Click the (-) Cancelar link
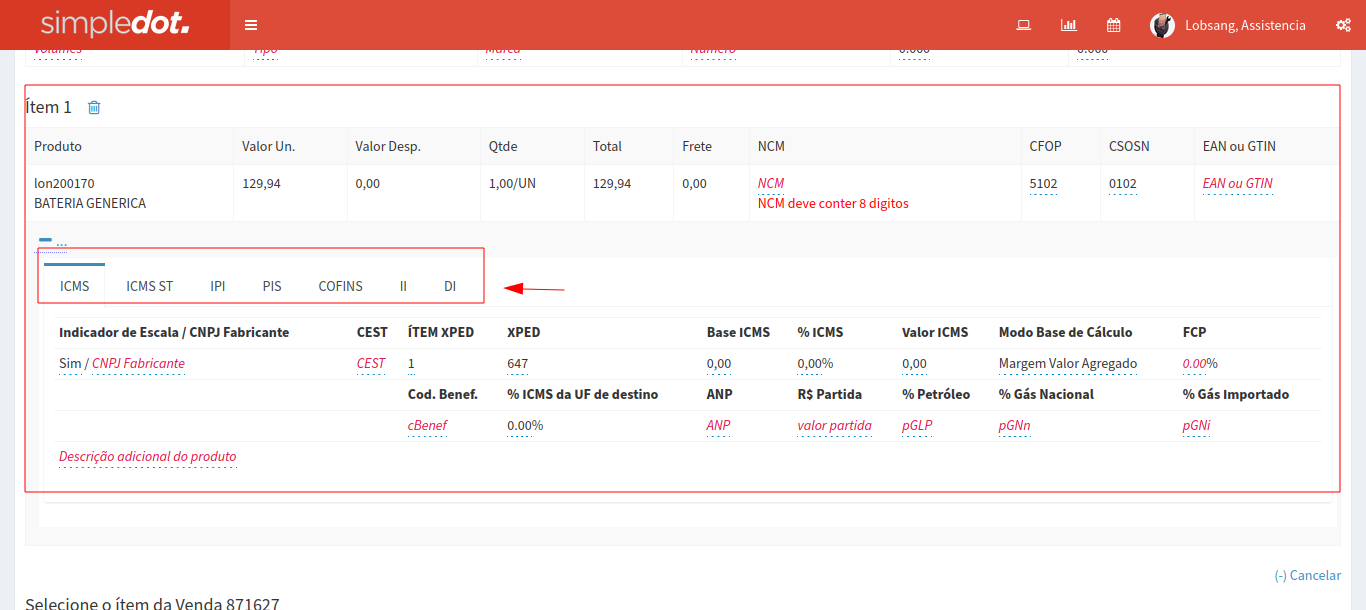This screenshot has width=1366, height=610. click(x=1307, y=575)
